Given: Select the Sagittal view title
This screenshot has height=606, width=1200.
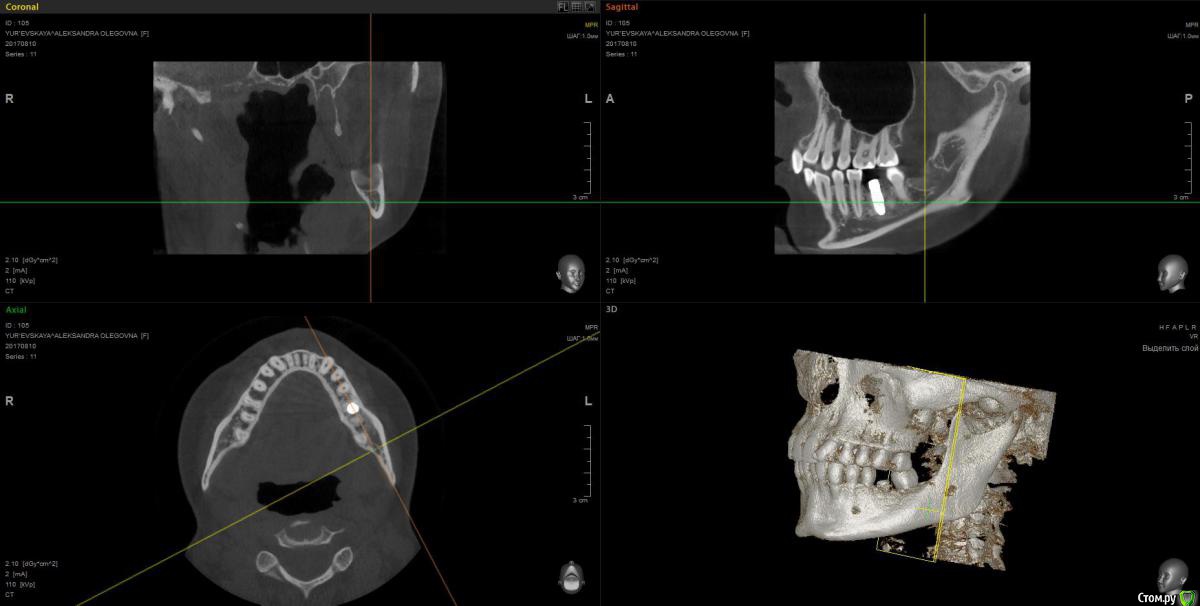Looking at the screenshot, I should pyautogui.click(x=622, y=6).
